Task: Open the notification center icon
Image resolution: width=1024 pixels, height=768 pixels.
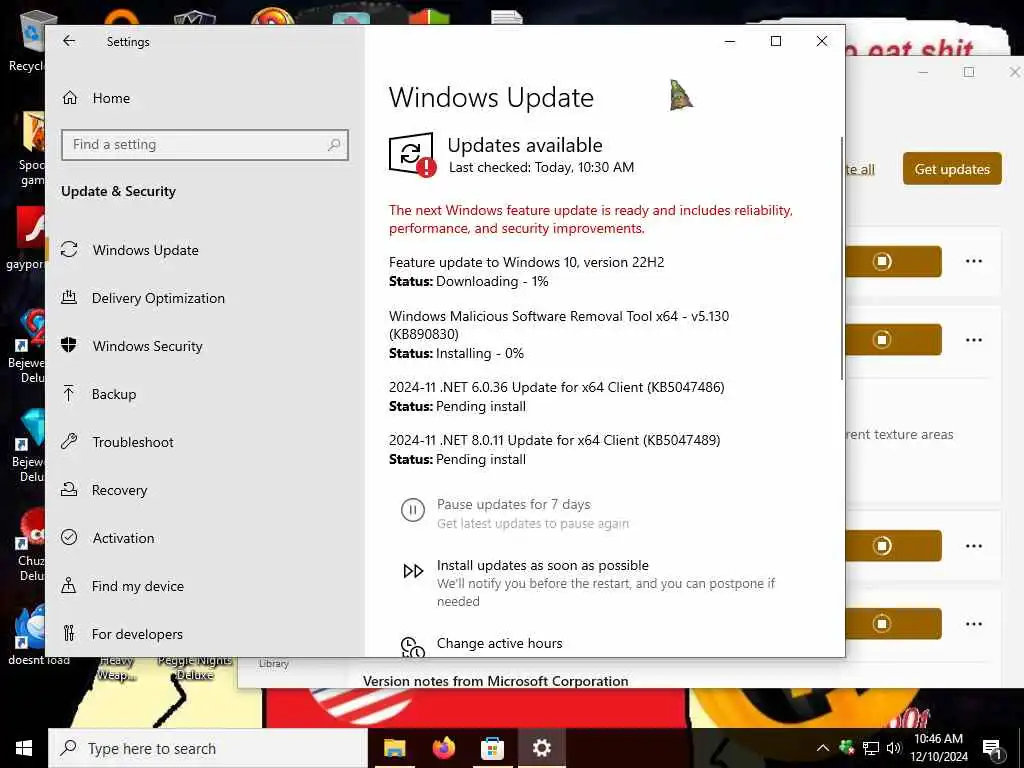Action: click(x=992, y=749)
